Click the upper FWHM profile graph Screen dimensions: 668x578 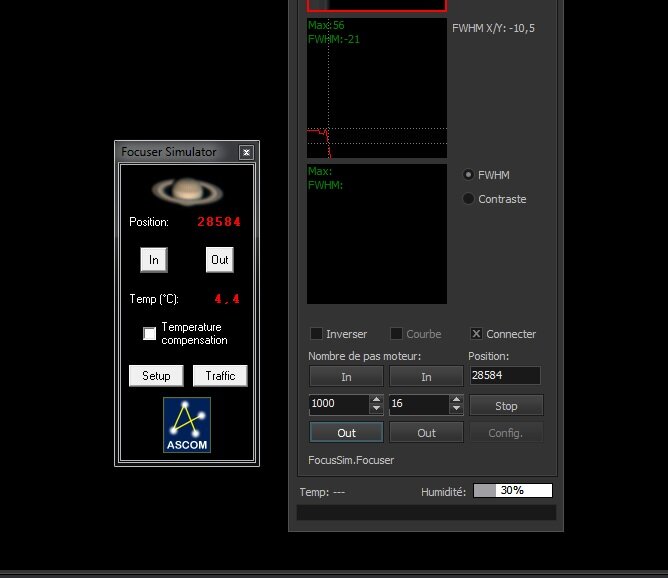coord(377,88)
